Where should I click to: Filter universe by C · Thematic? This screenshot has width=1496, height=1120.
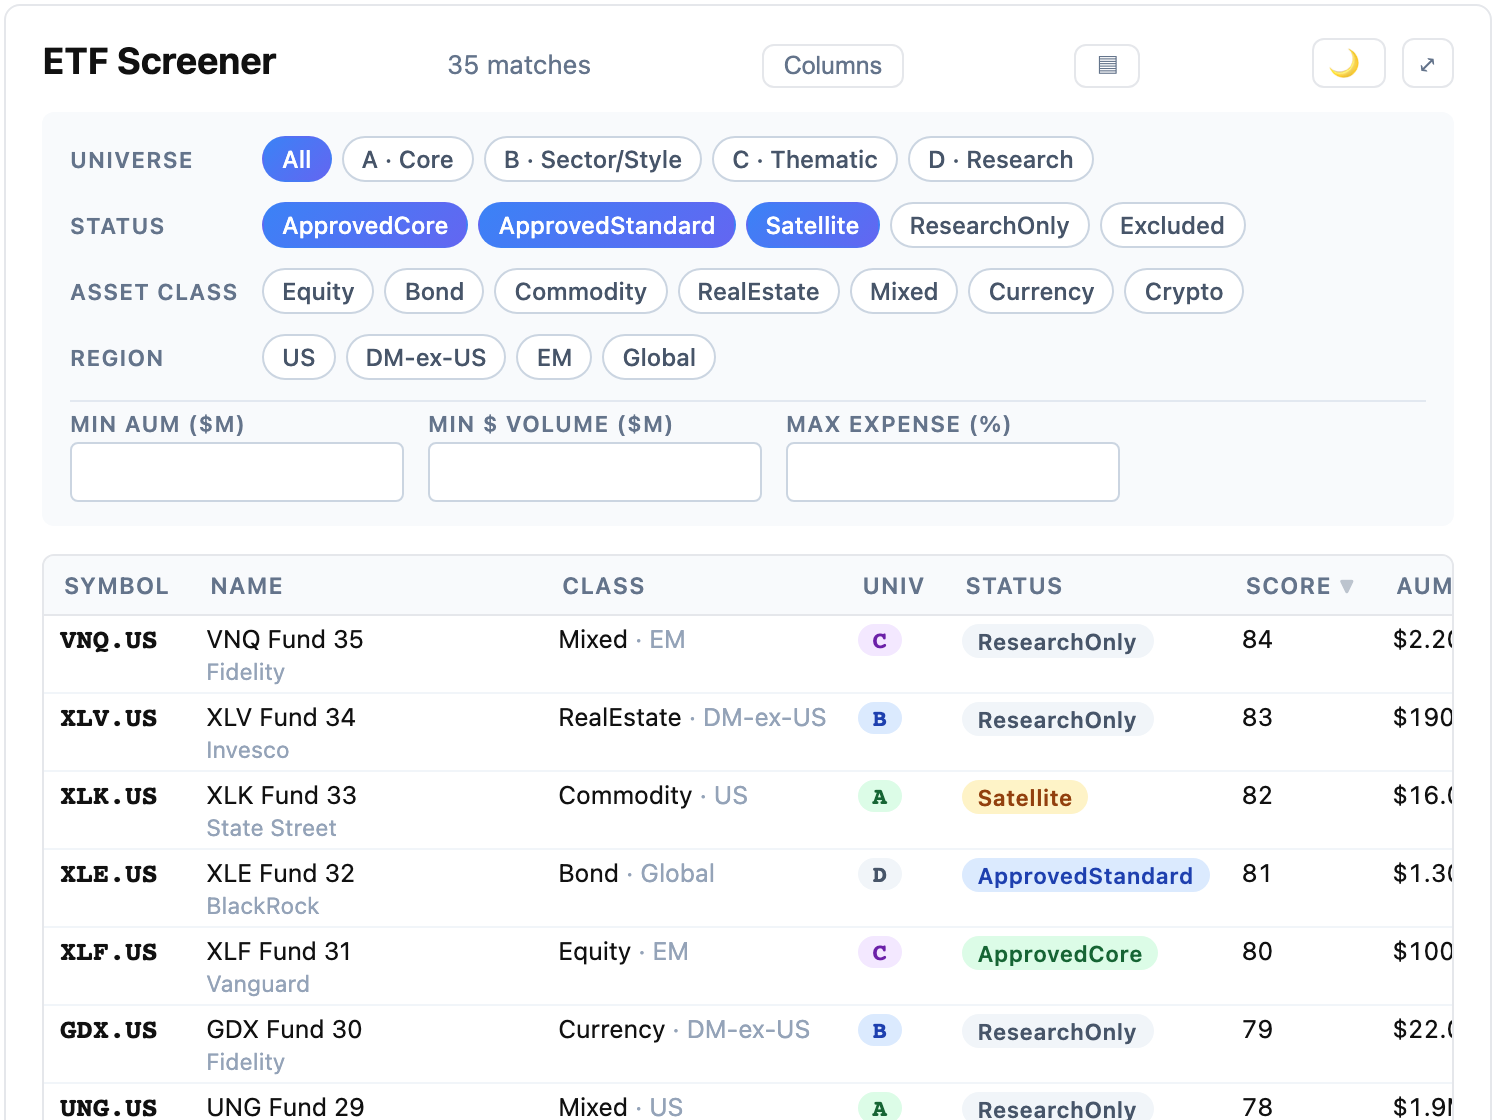[805, 159]
